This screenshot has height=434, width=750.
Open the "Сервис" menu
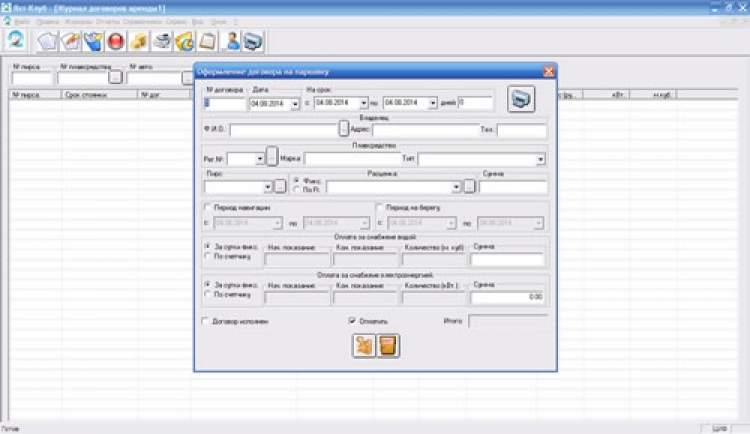(176, 22)
